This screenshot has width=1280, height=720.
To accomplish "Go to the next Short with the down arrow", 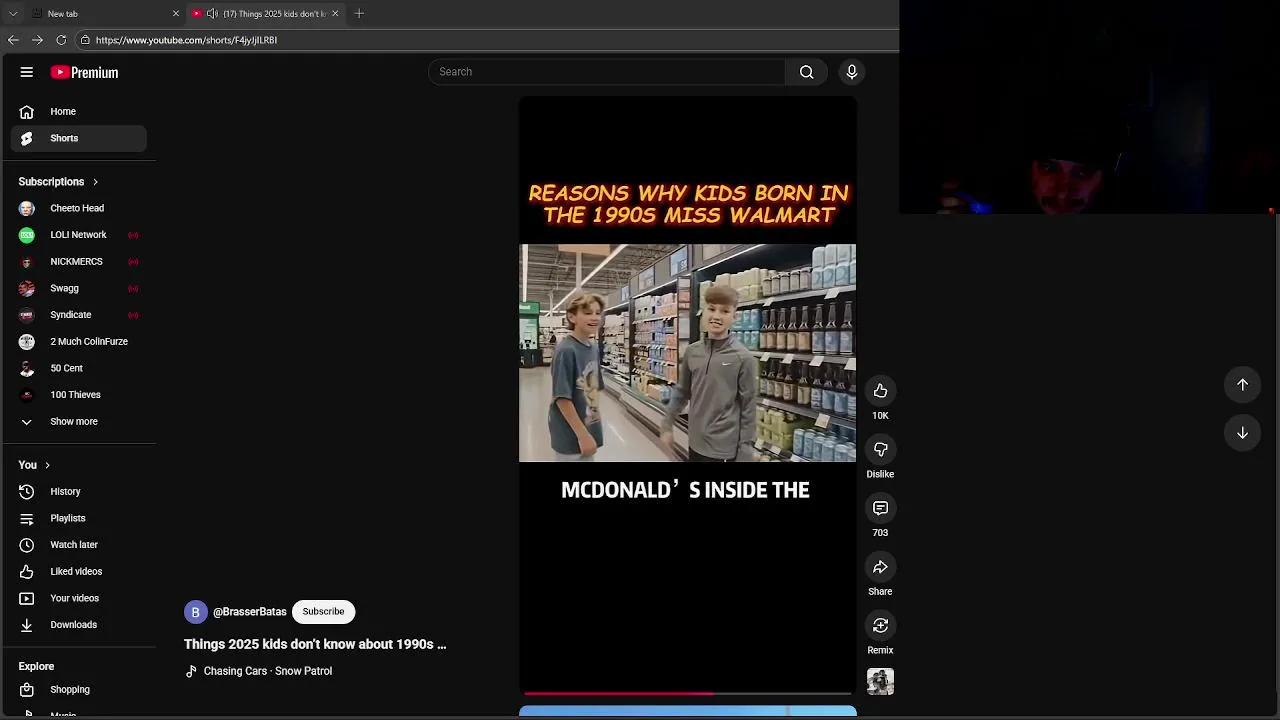I will coord(1243,433).
